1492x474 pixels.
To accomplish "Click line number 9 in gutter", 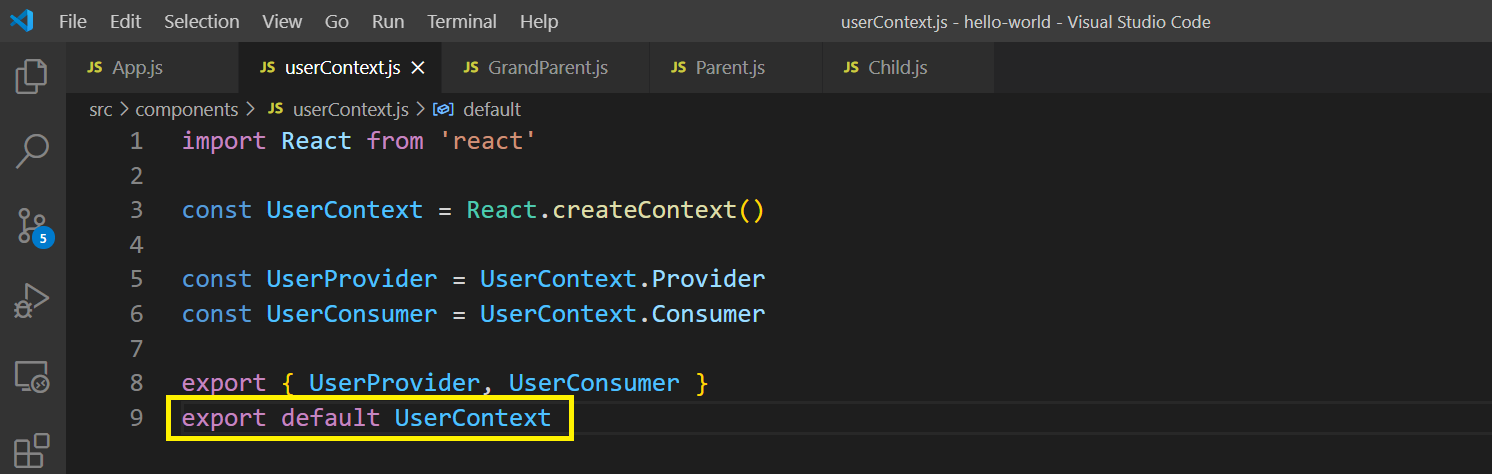I will pos(137,417).
